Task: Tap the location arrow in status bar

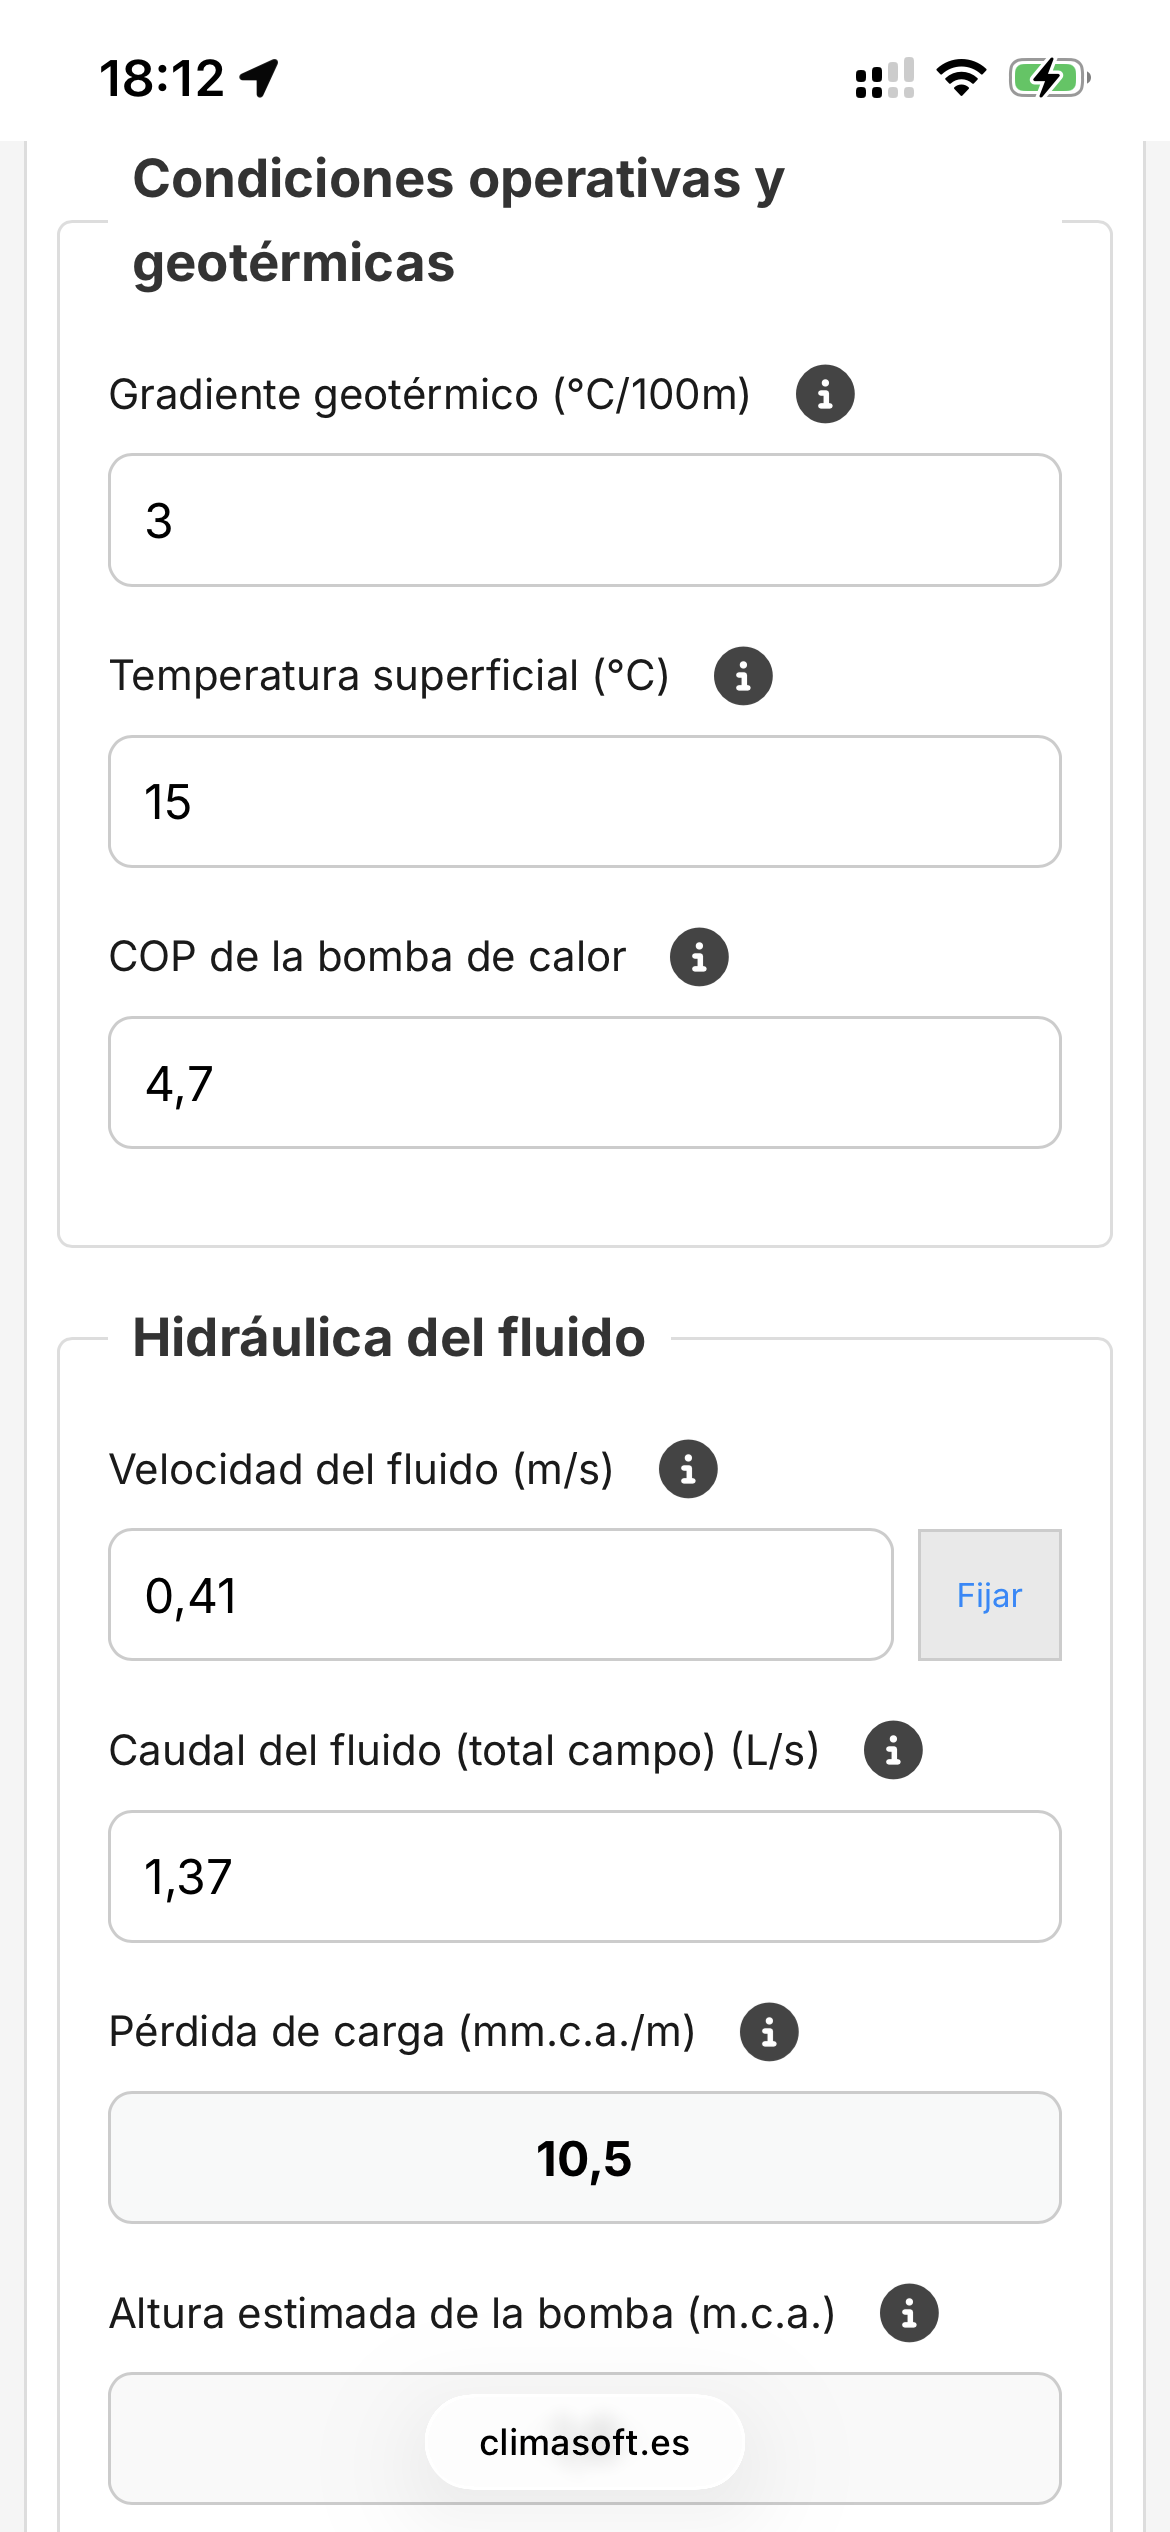Action: pyautogui.click(x=260, y=78)
